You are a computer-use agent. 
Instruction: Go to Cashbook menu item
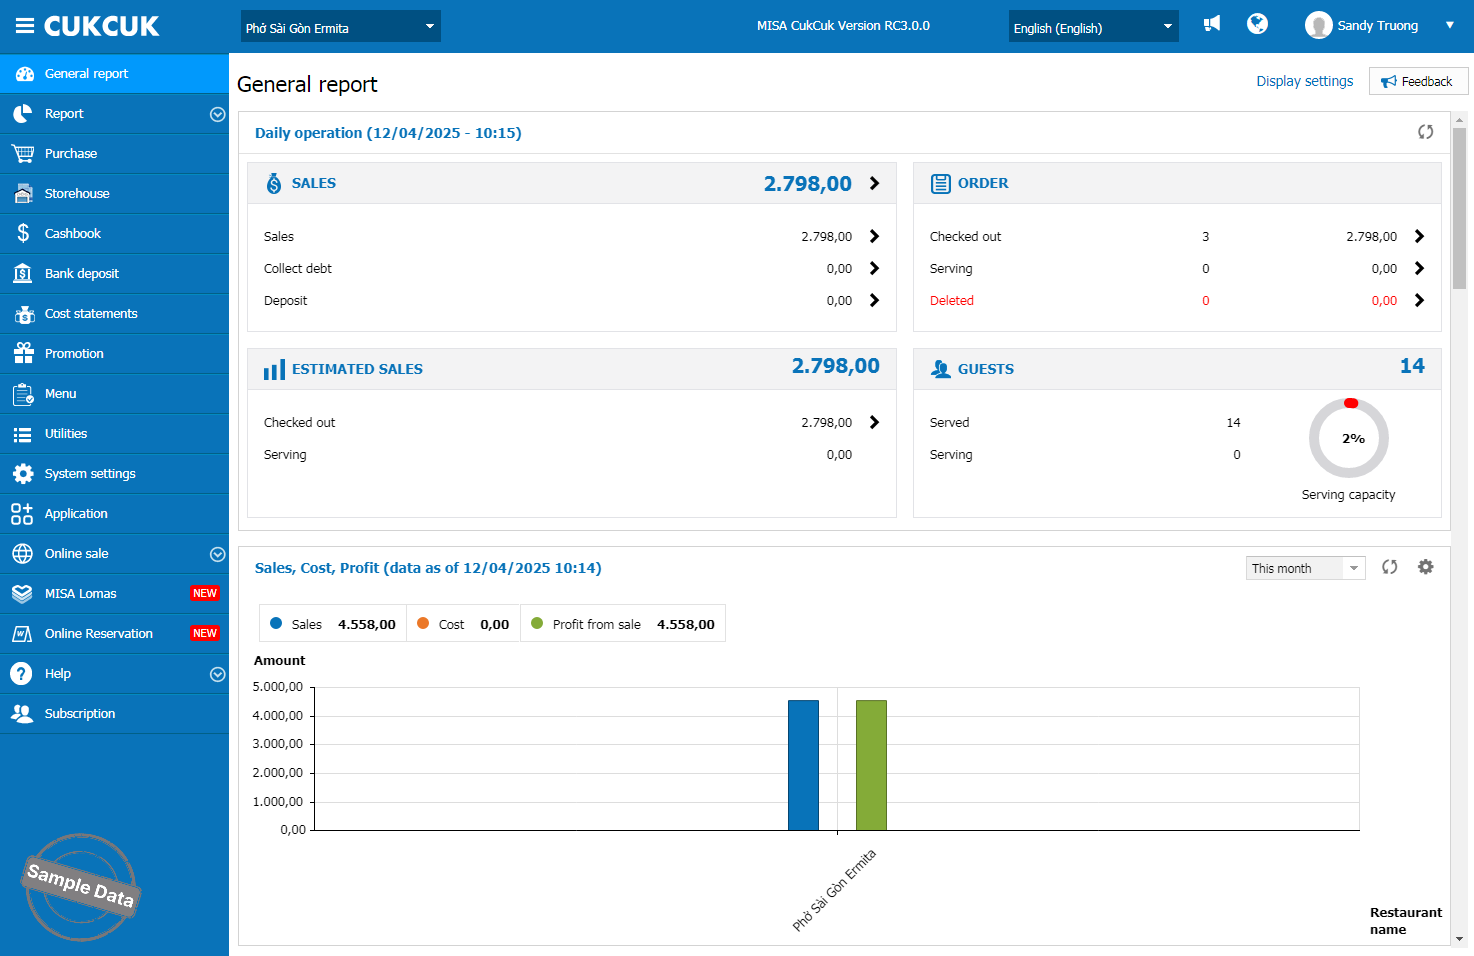[73, 234]
